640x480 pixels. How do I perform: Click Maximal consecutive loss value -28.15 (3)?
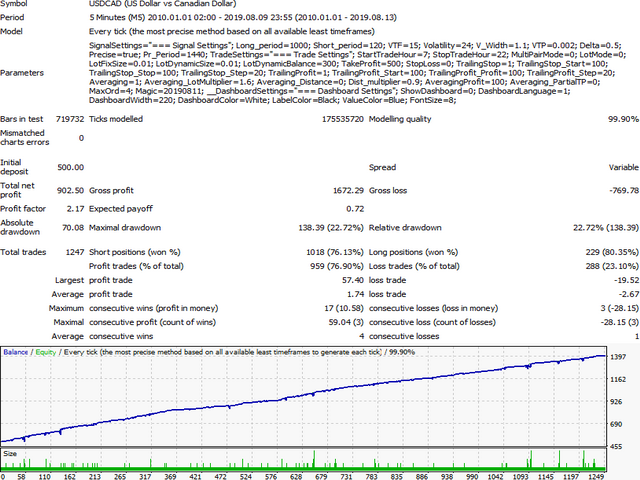click(x=620, y=322)
